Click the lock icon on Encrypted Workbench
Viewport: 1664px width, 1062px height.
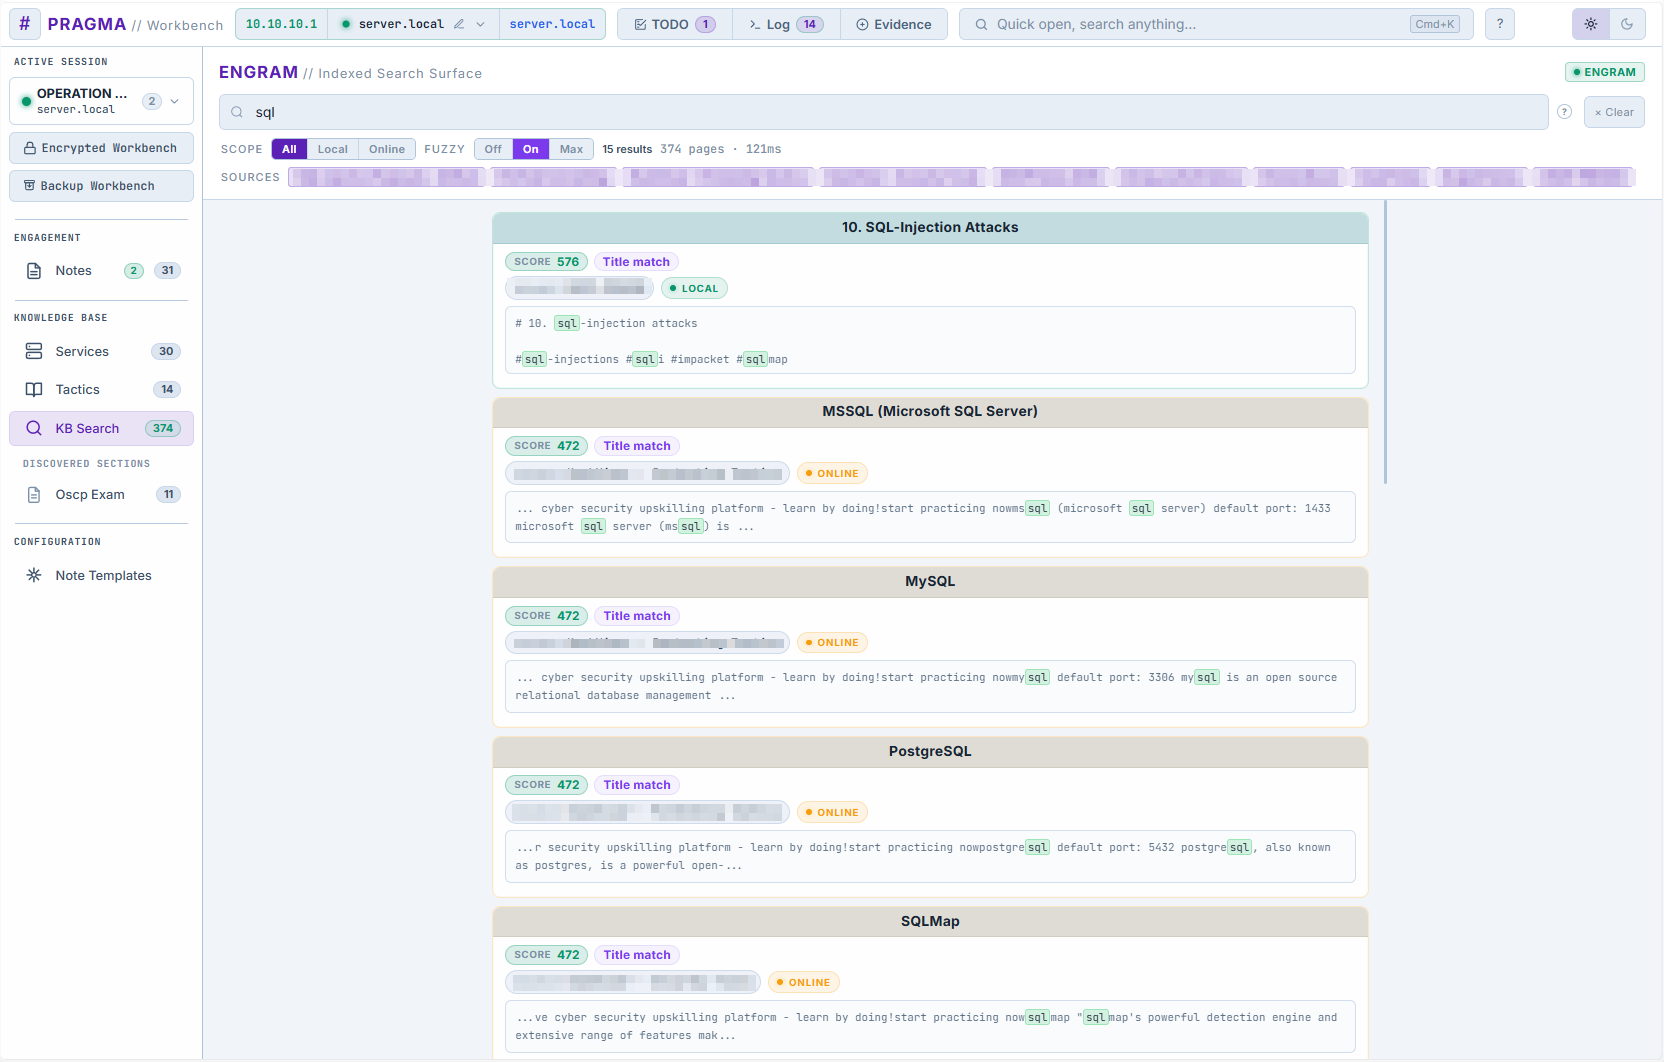pyautogui.click(x=30, y=148)
